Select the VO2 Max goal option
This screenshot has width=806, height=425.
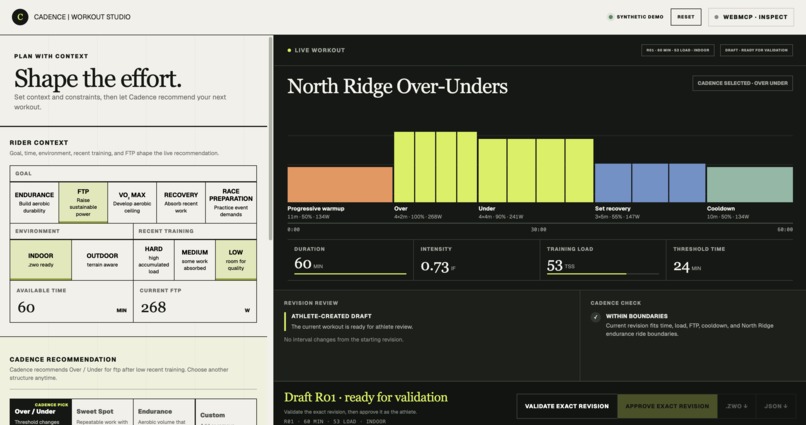[x=132, y=202]
